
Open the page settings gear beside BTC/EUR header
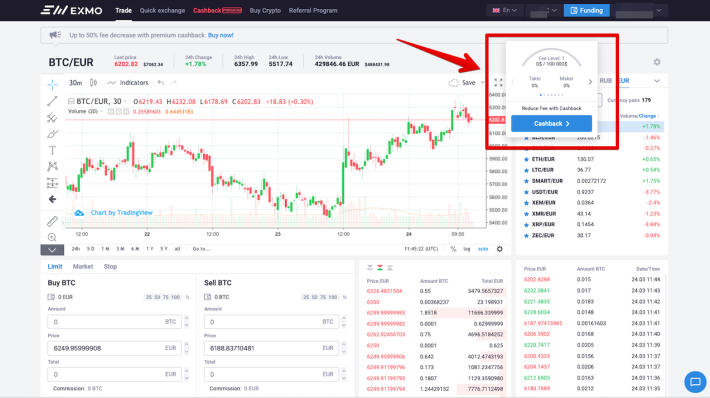[657, 62]
